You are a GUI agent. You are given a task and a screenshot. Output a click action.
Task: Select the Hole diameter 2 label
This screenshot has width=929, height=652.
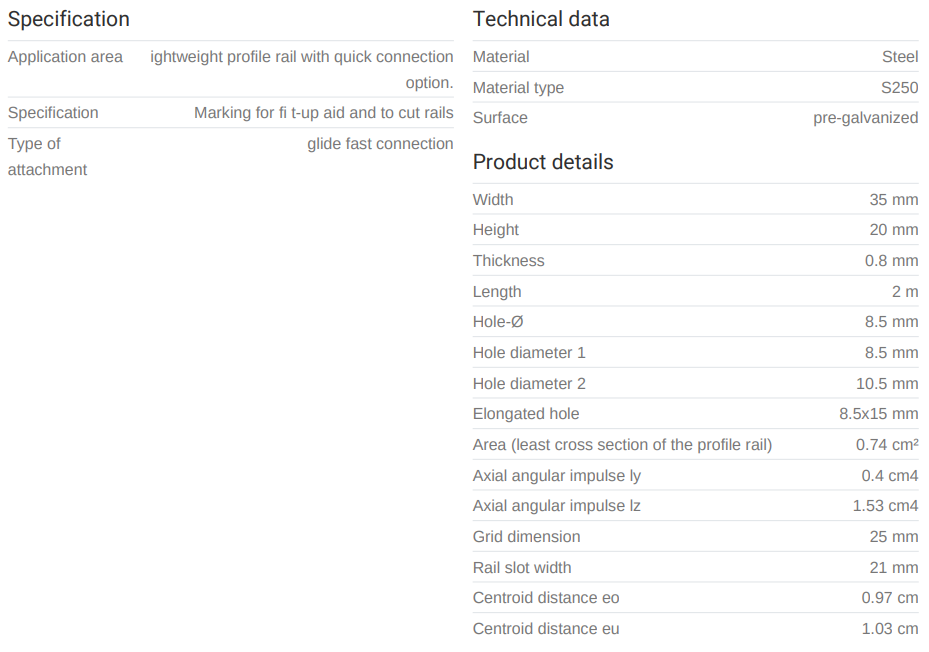tap(529, 384)
